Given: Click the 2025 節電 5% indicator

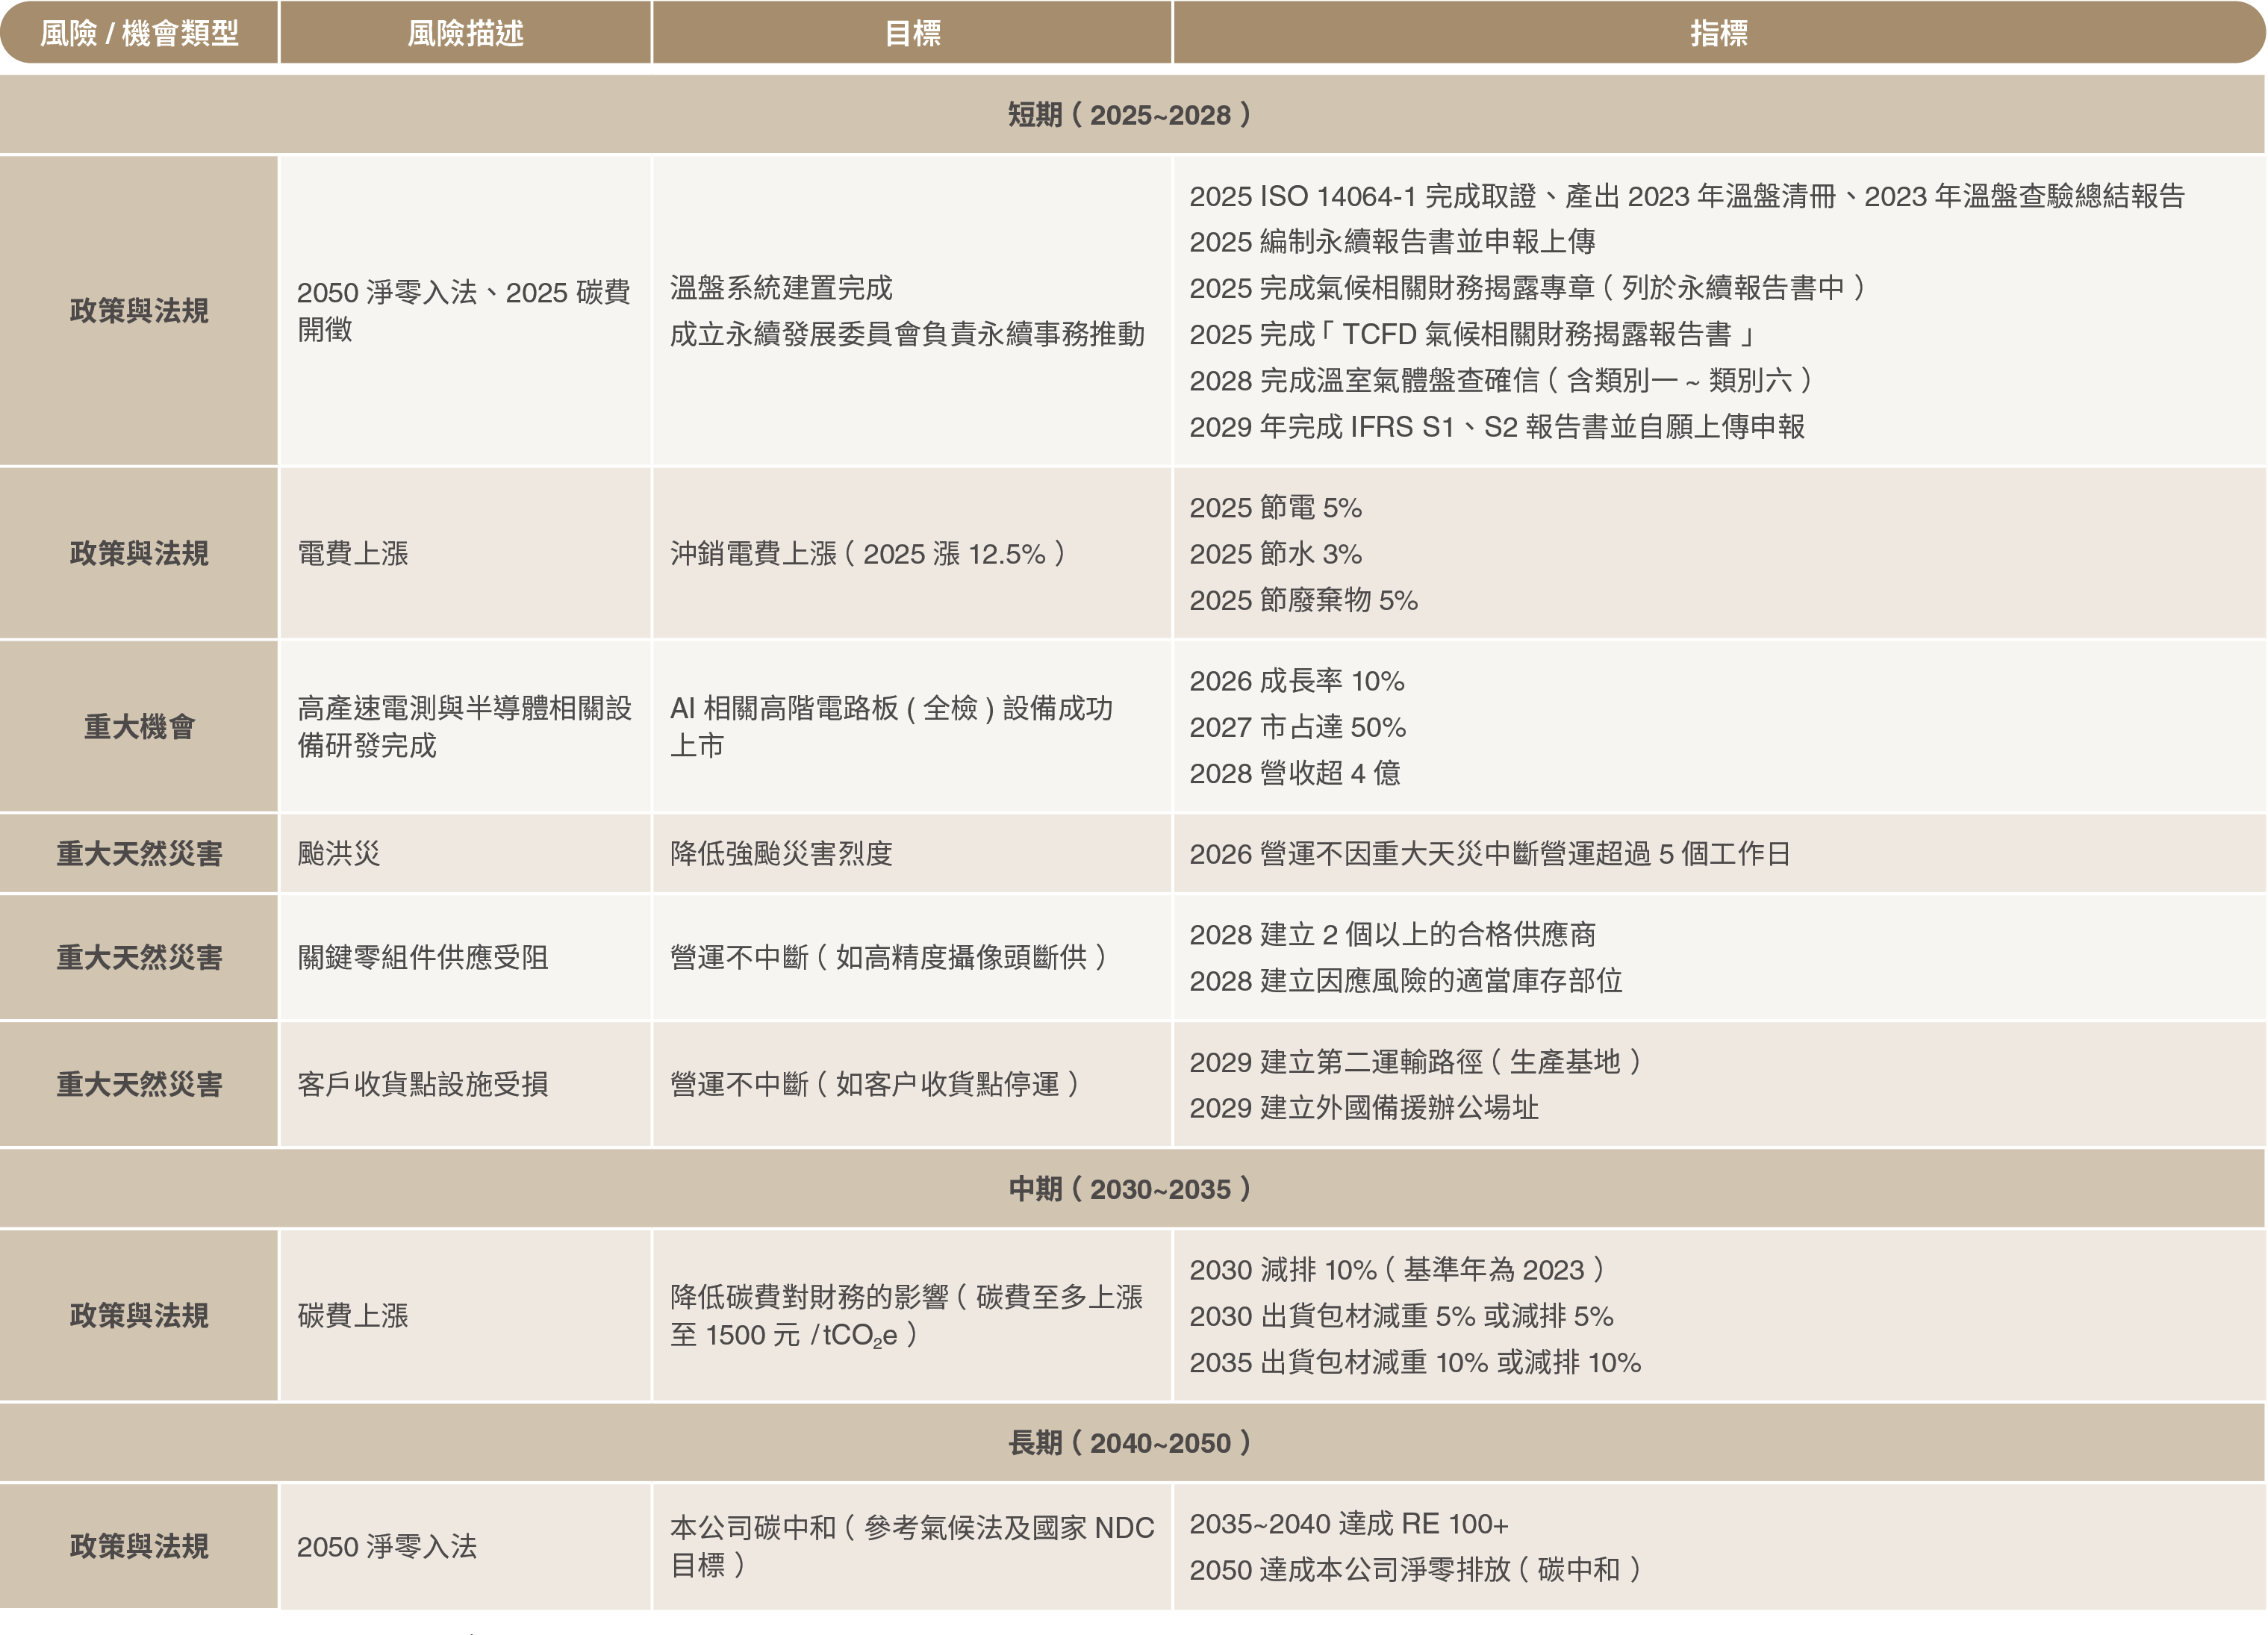Looking at the screenshot, I should point(1275,508).
